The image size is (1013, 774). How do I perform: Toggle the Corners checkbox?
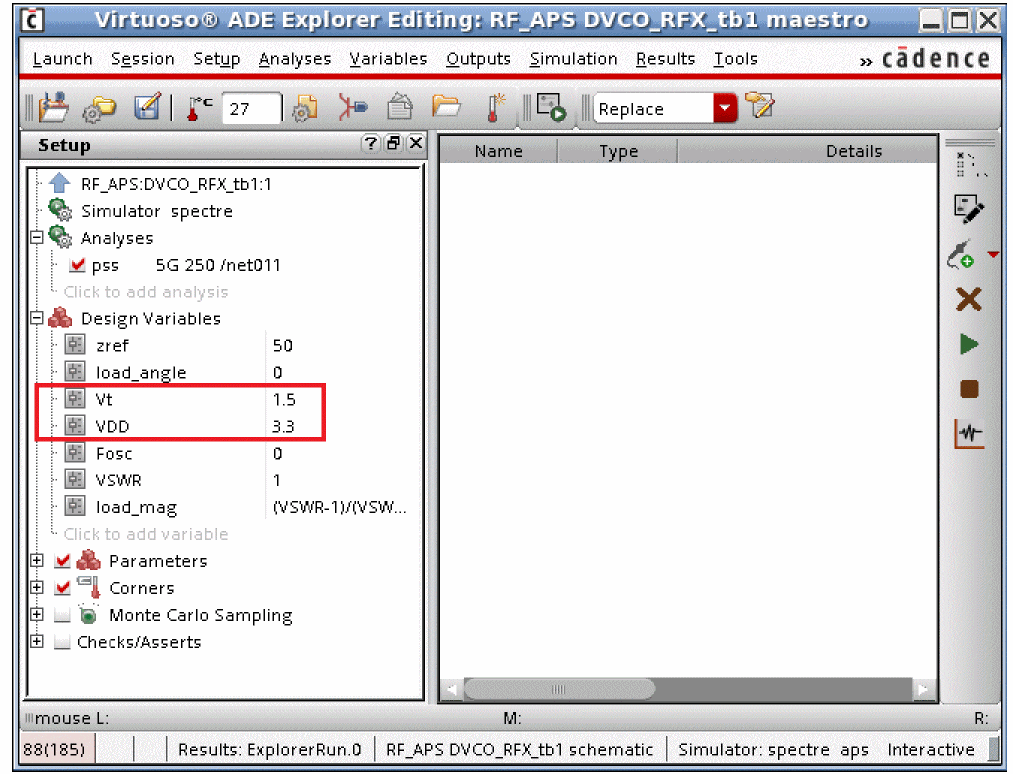click(x=63, y=588)
